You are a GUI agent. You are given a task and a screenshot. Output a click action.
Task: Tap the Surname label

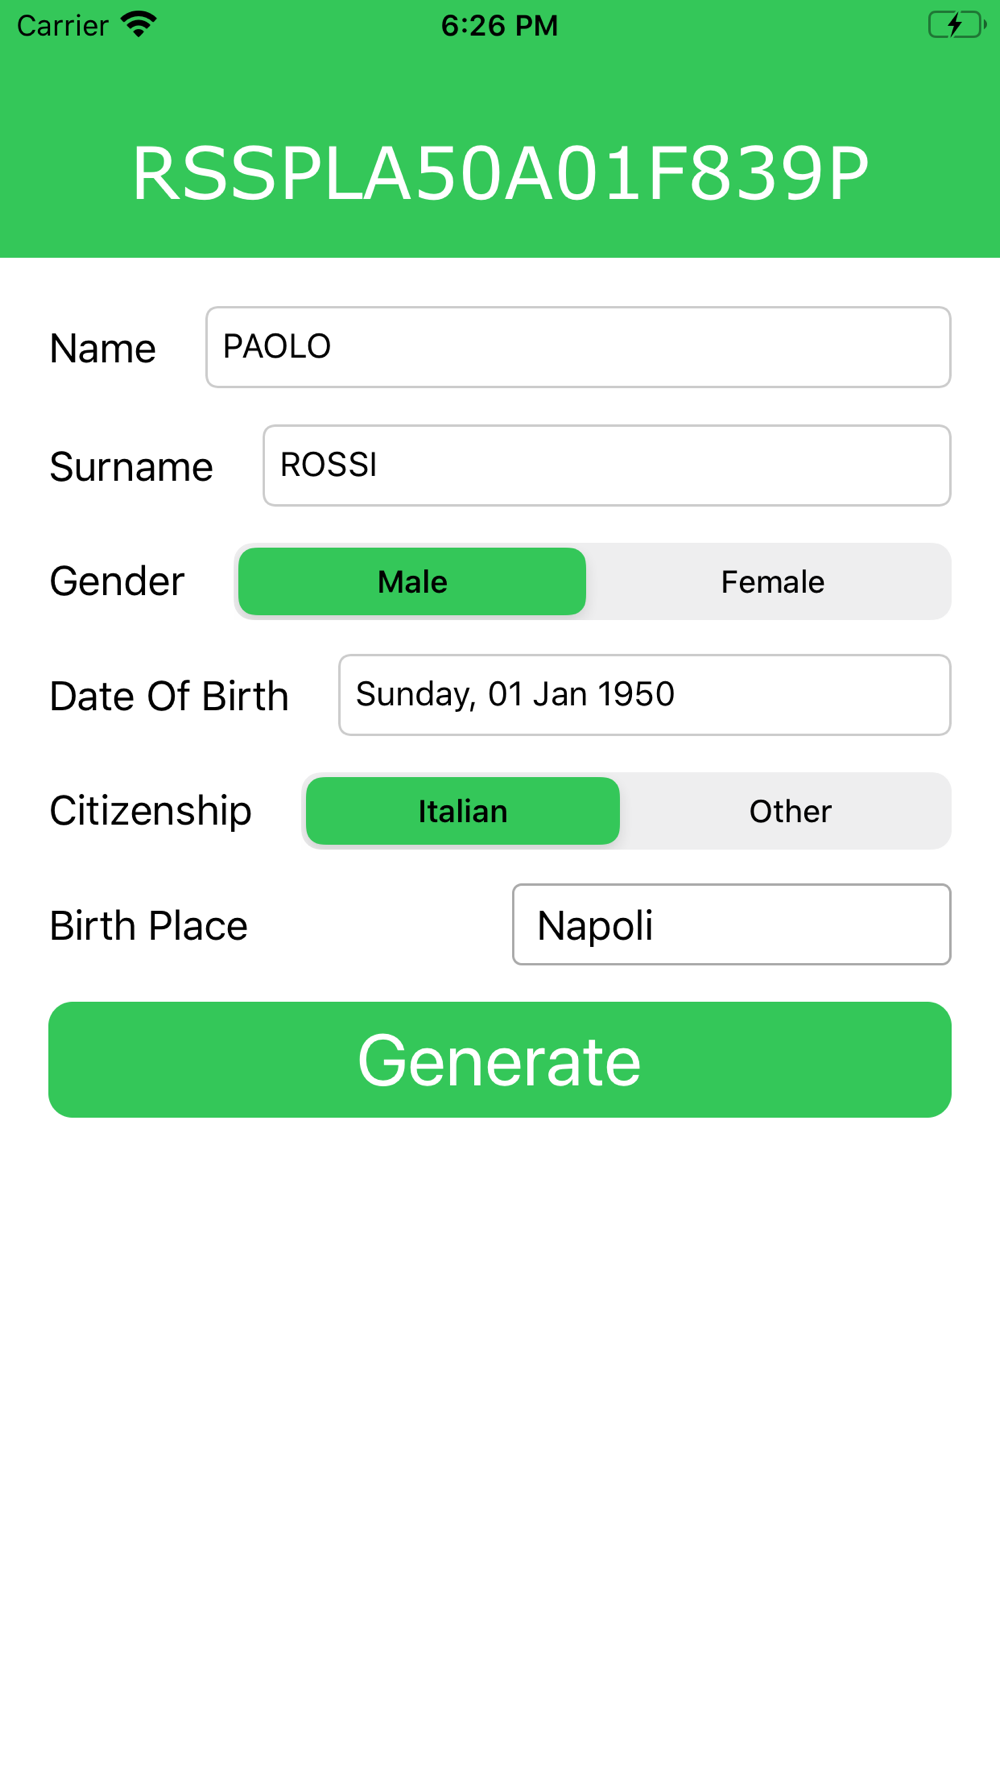coord(131,467)
